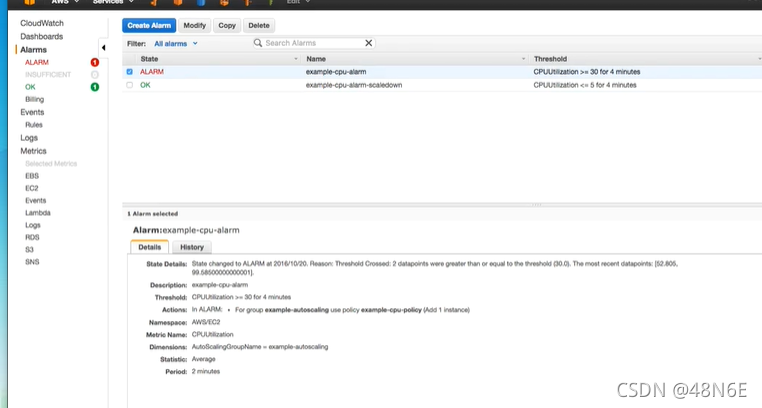Open EBS metrics in sidebar

click(32, 176)
